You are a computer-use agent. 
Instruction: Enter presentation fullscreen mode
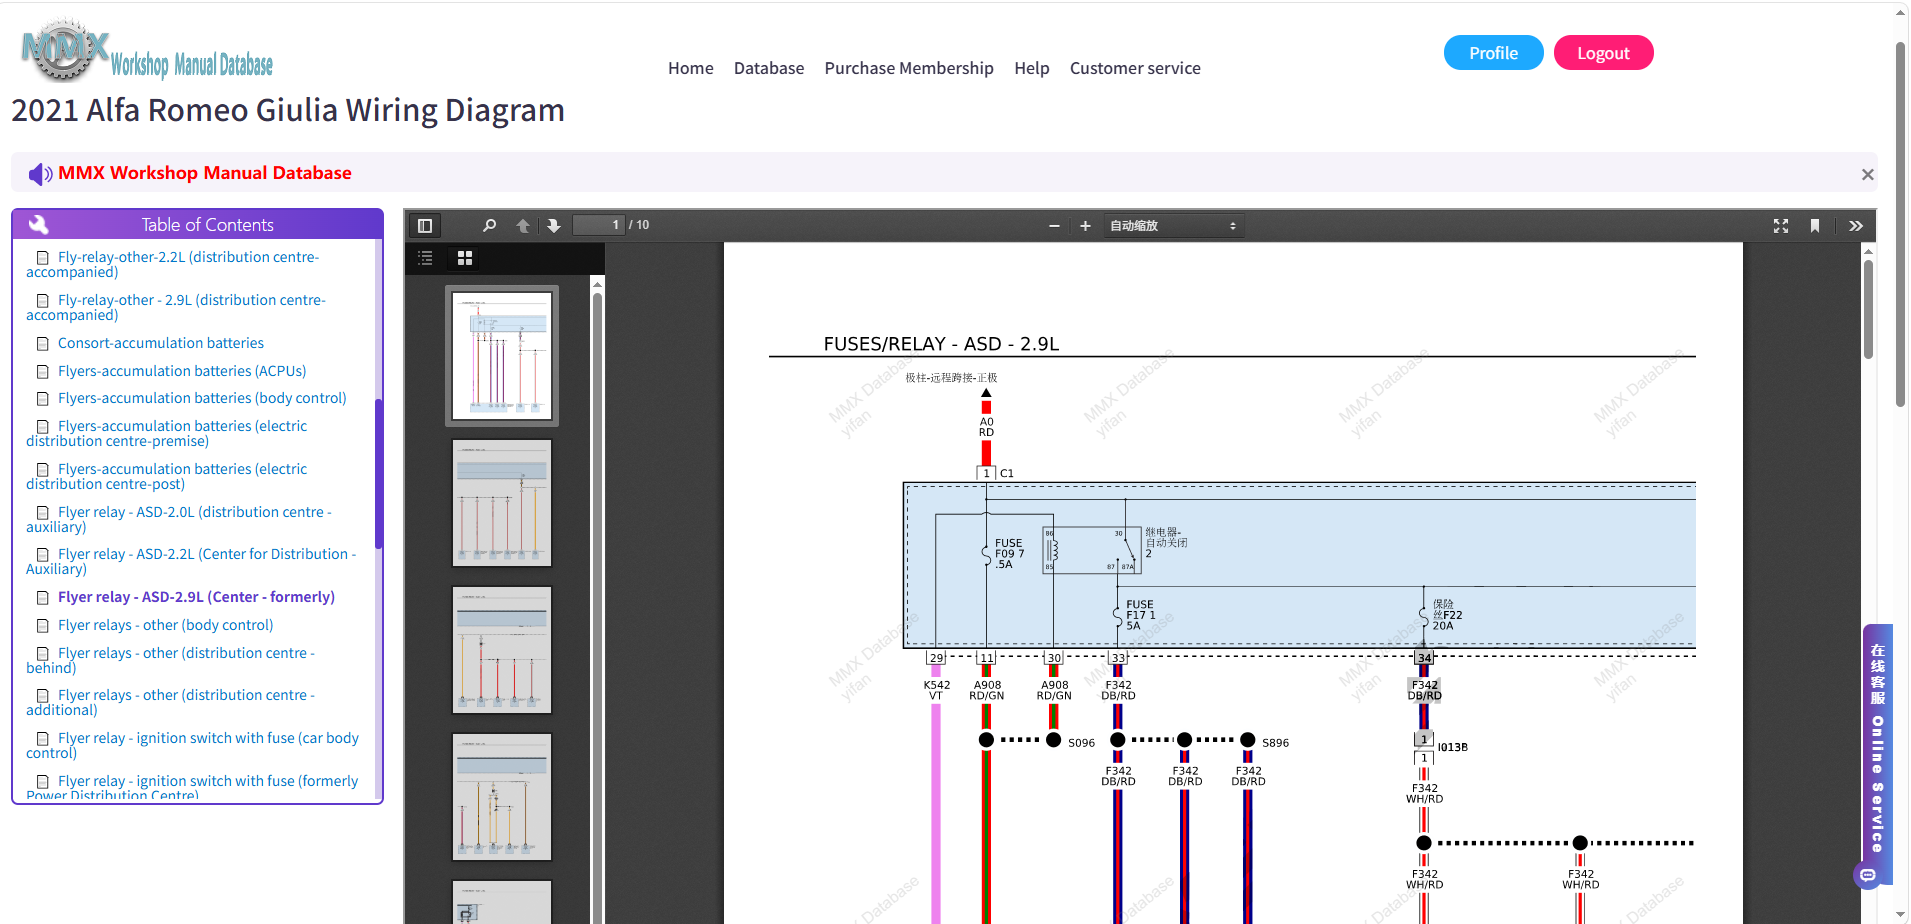1781,226
